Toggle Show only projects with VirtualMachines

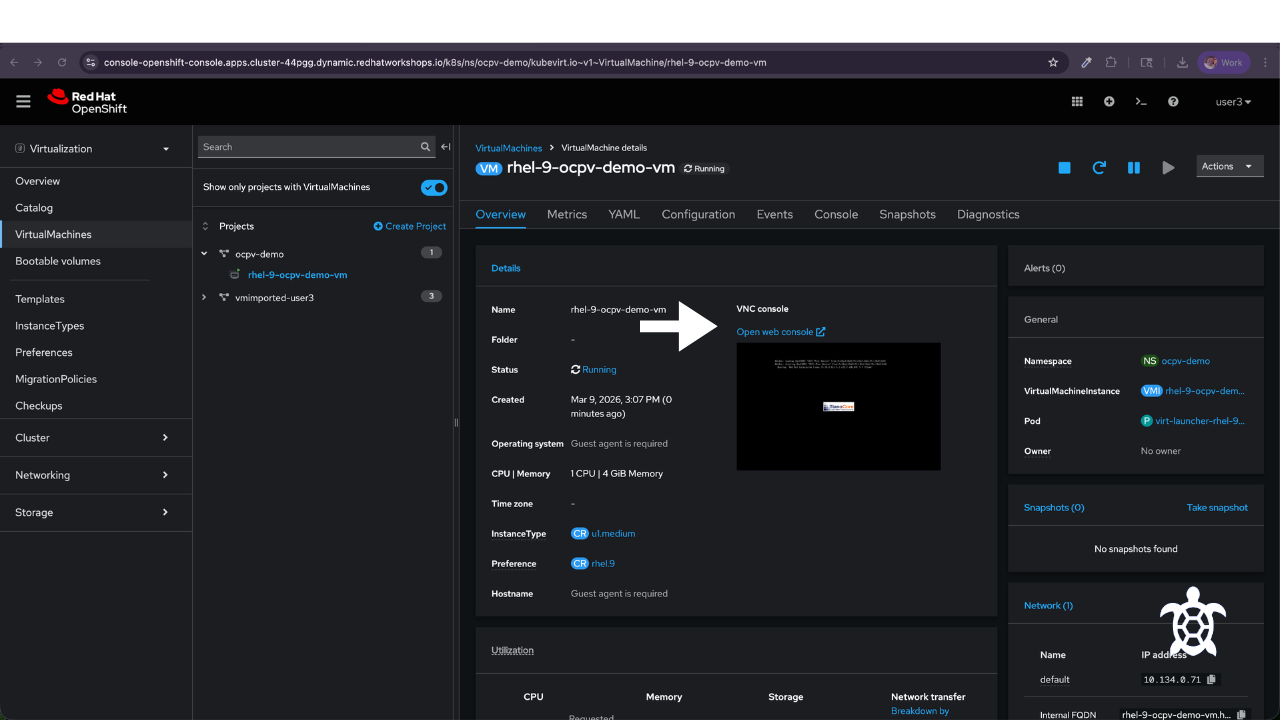[434, 187]
